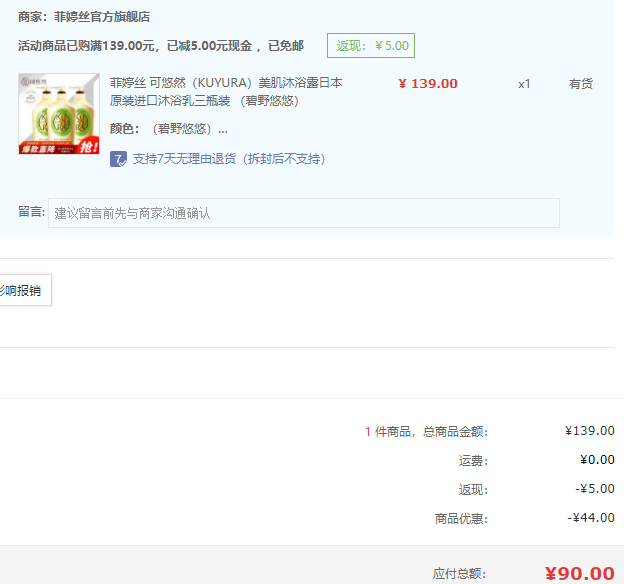
Task: Focus the 留言 message input field
Action: pos(304,213)
